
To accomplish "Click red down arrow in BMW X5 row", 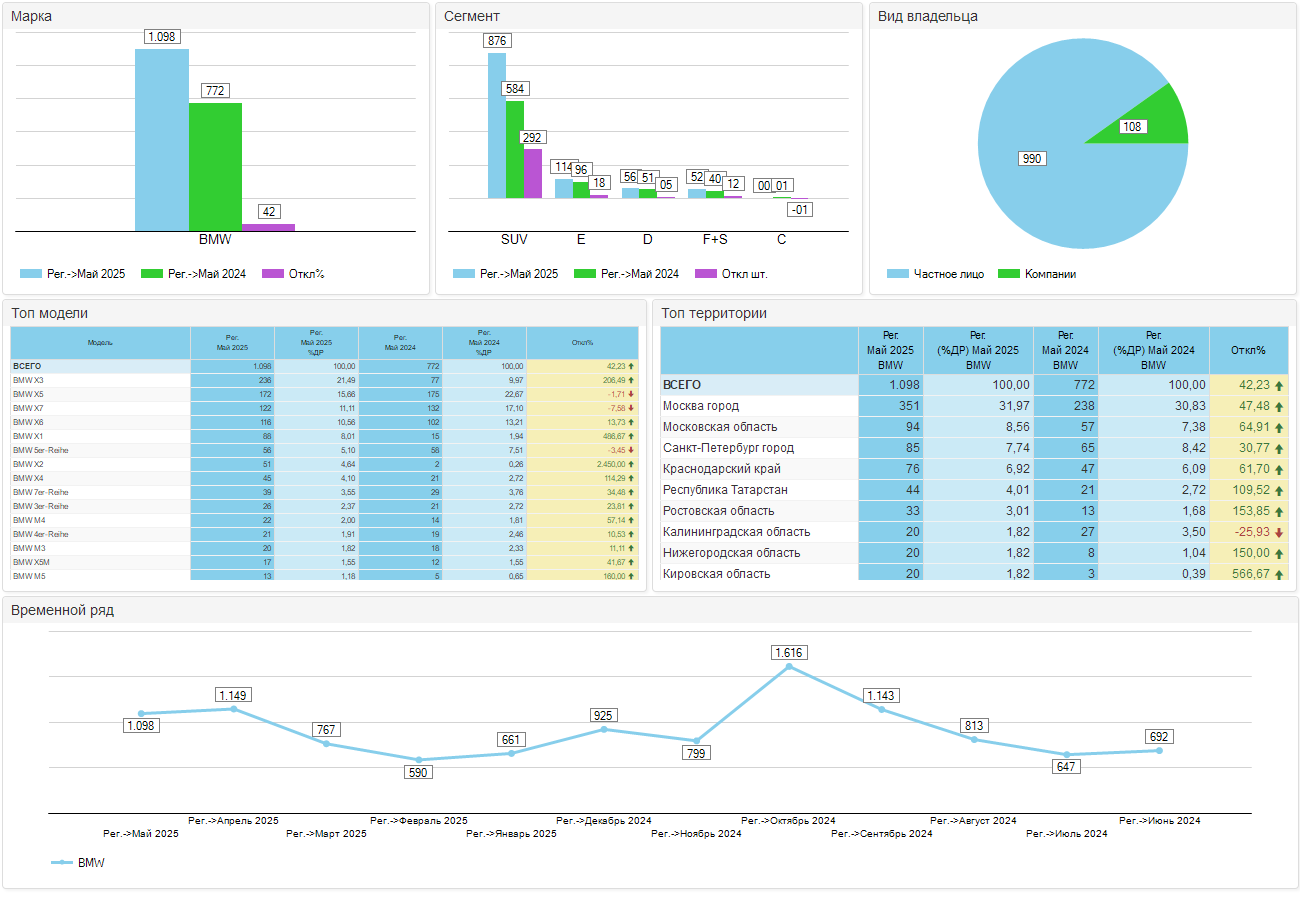I will click(x=631, y=394).
